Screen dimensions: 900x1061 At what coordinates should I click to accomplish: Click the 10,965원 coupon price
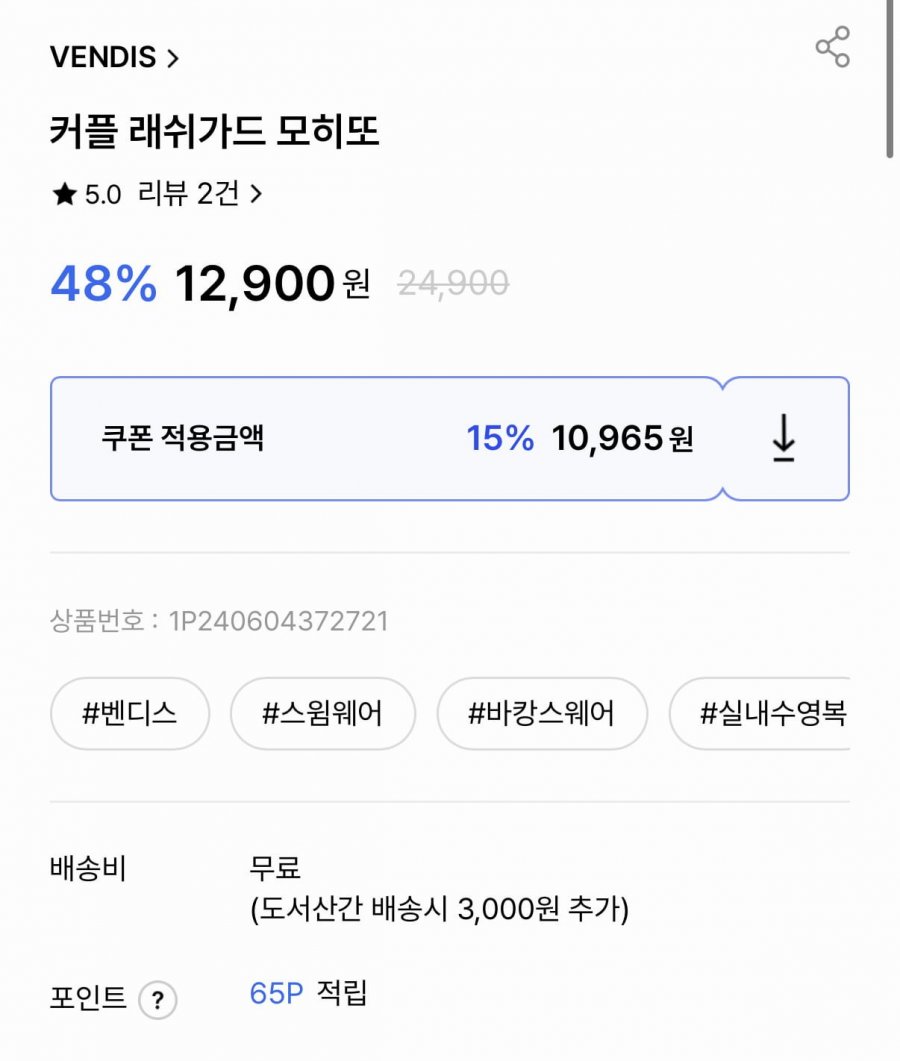click(623, 438)
